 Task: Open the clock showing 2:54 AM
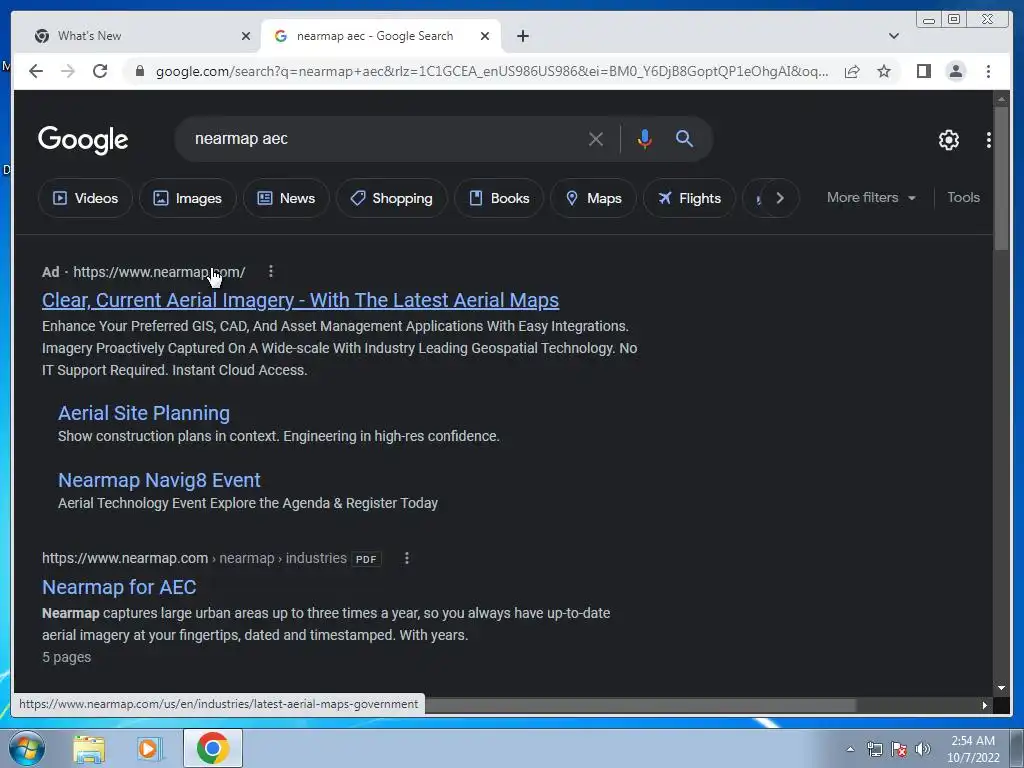click(973, 749)
